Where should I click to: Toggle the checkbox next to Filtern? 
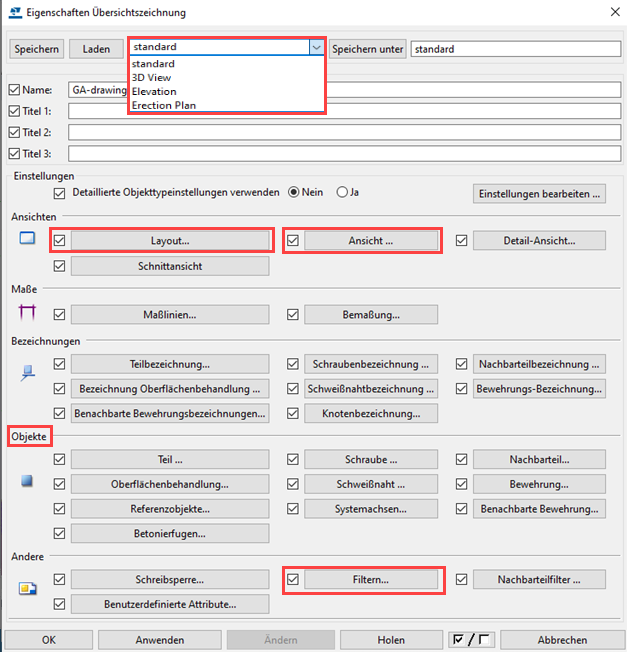(x=293, y=579)
